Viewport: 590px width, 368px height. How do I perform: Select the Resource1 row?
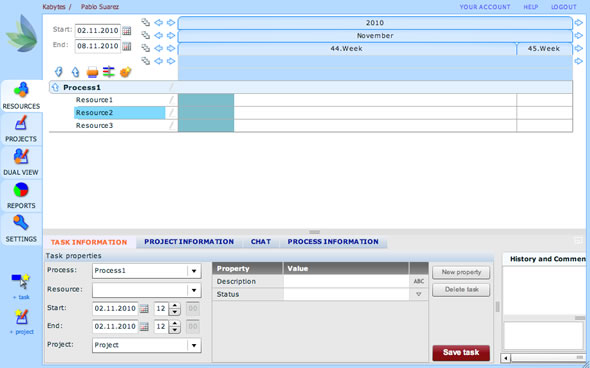coord(120,100)
